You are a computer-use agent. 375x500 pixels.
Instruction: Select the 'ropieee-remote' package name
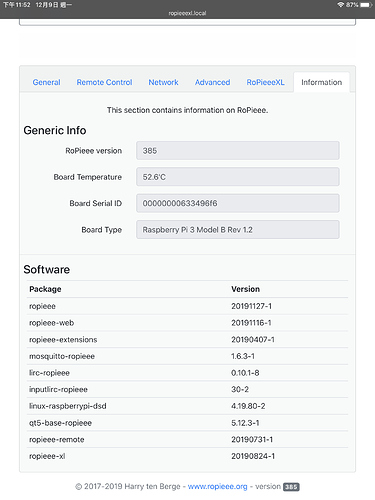[57, 440]
